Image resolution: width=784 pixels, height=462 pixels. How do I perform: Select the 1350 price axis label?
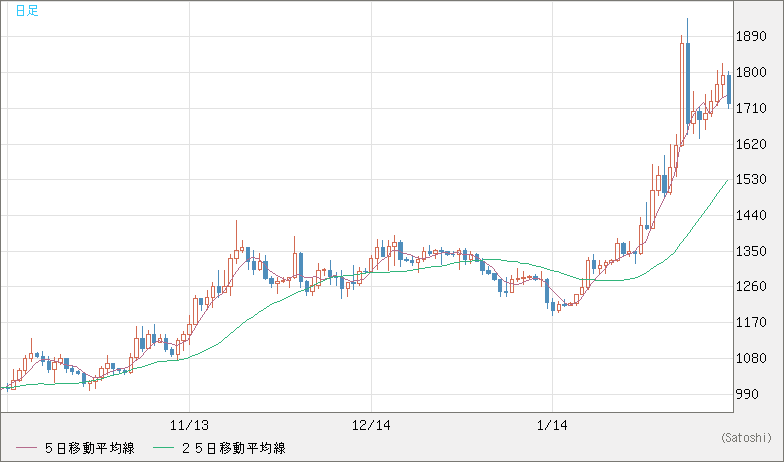click(751, 252)
